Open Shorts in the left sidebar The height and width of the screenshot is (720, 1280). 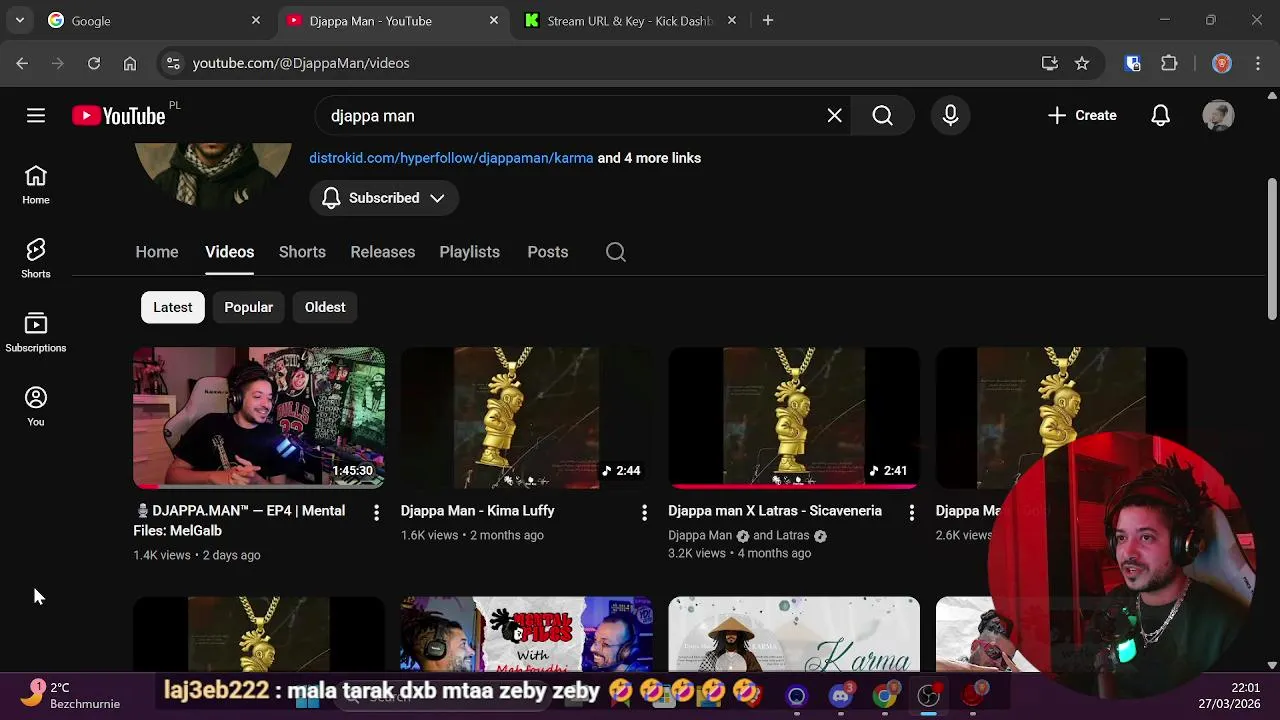tap(36, 259)
